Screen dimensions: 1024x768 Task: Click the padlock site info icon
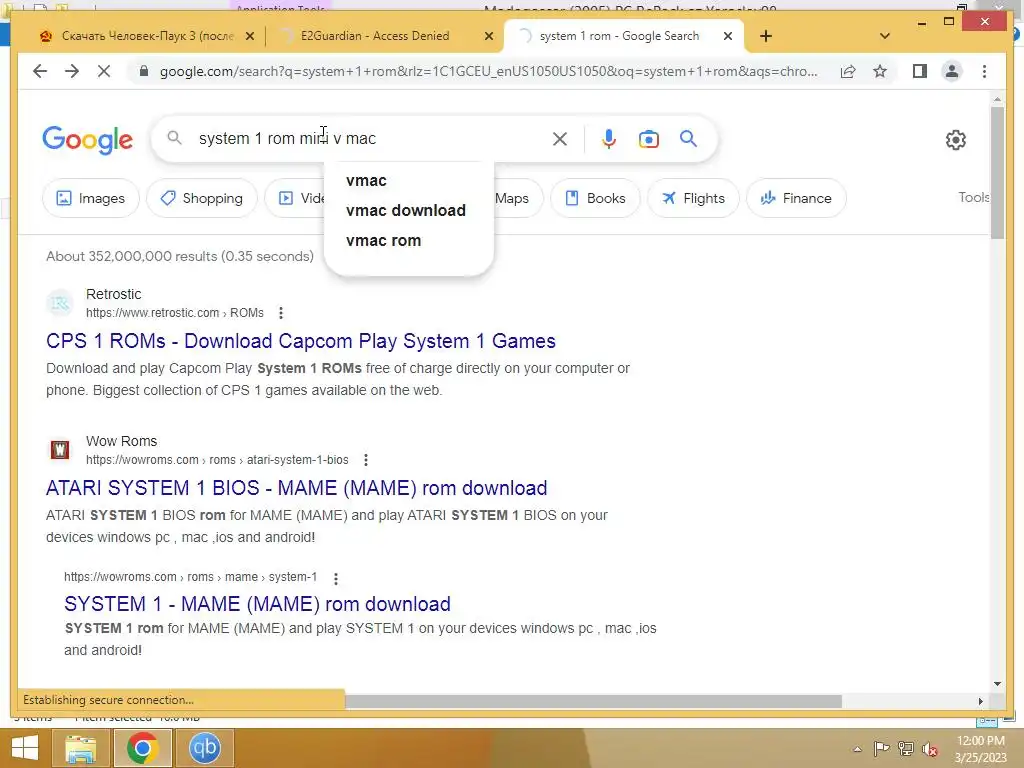(x=144, y=71)
